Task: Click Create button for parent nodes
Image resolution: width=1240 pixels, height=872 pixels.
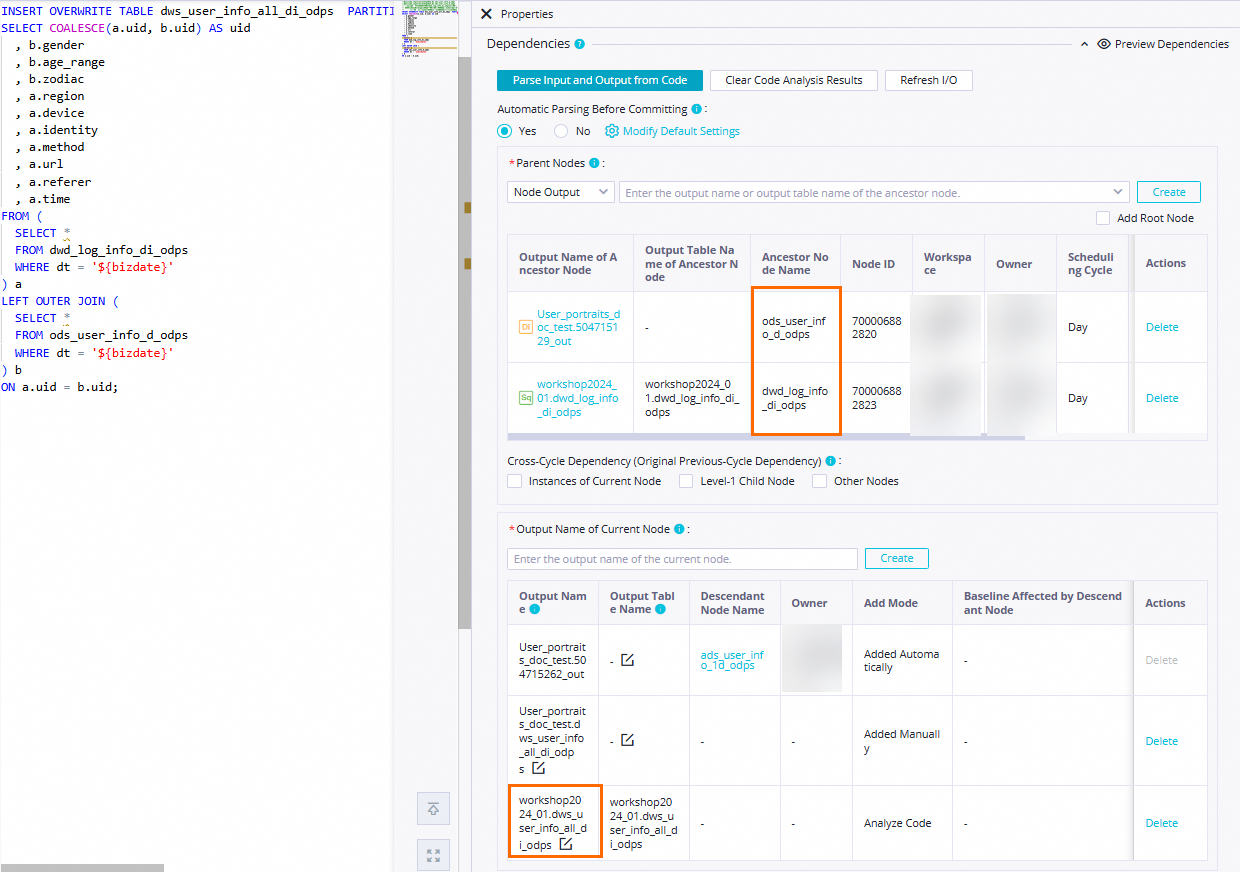Action: click(x=1168, y=192)
